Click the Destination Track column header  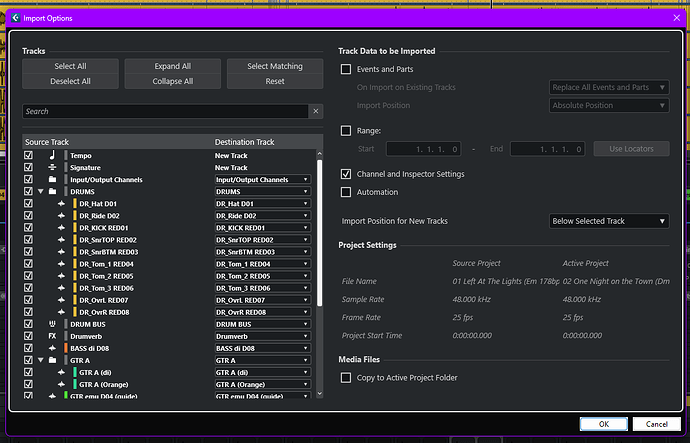point(245,142)
